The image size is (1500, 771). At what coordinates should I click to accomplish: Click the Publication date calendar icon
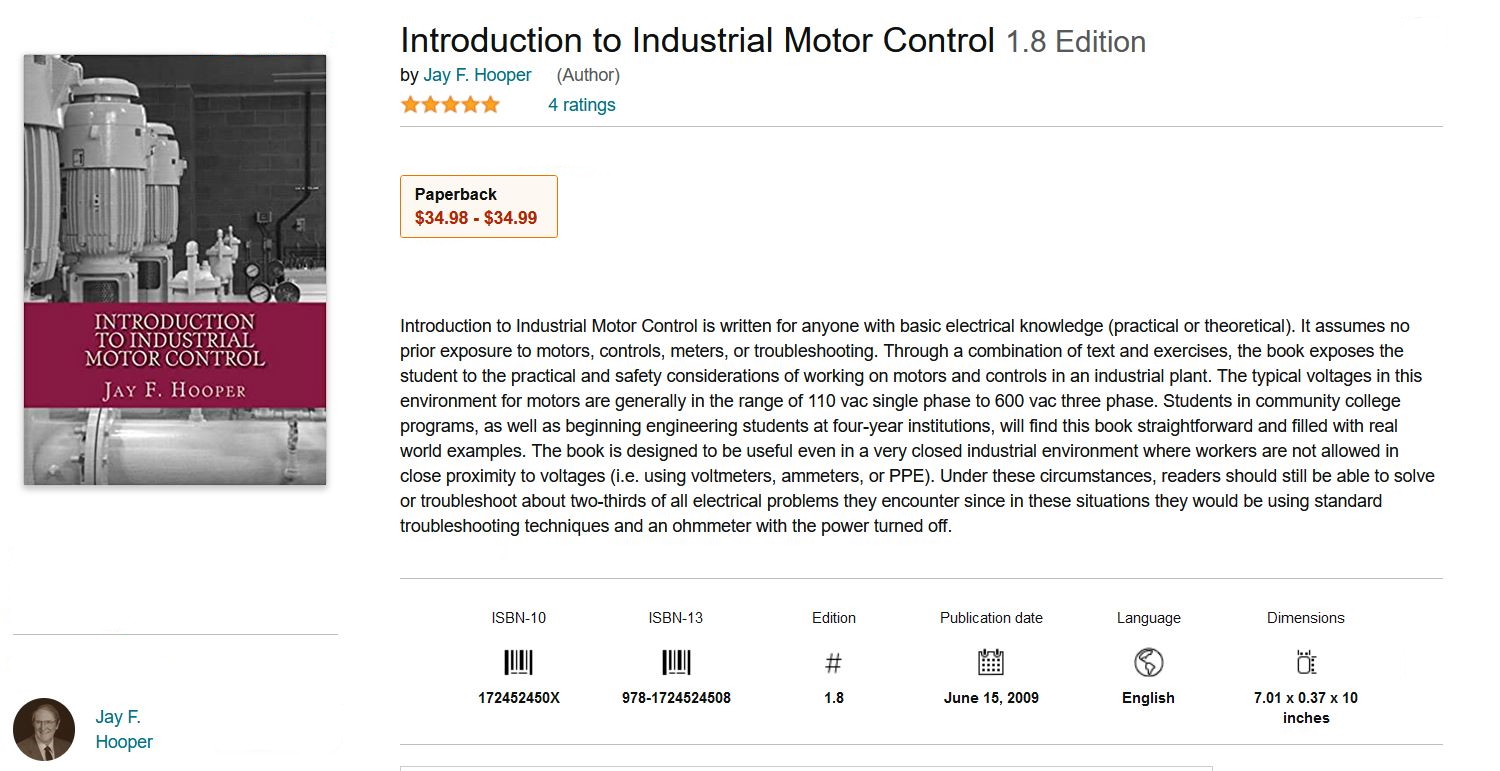(990, 662)
